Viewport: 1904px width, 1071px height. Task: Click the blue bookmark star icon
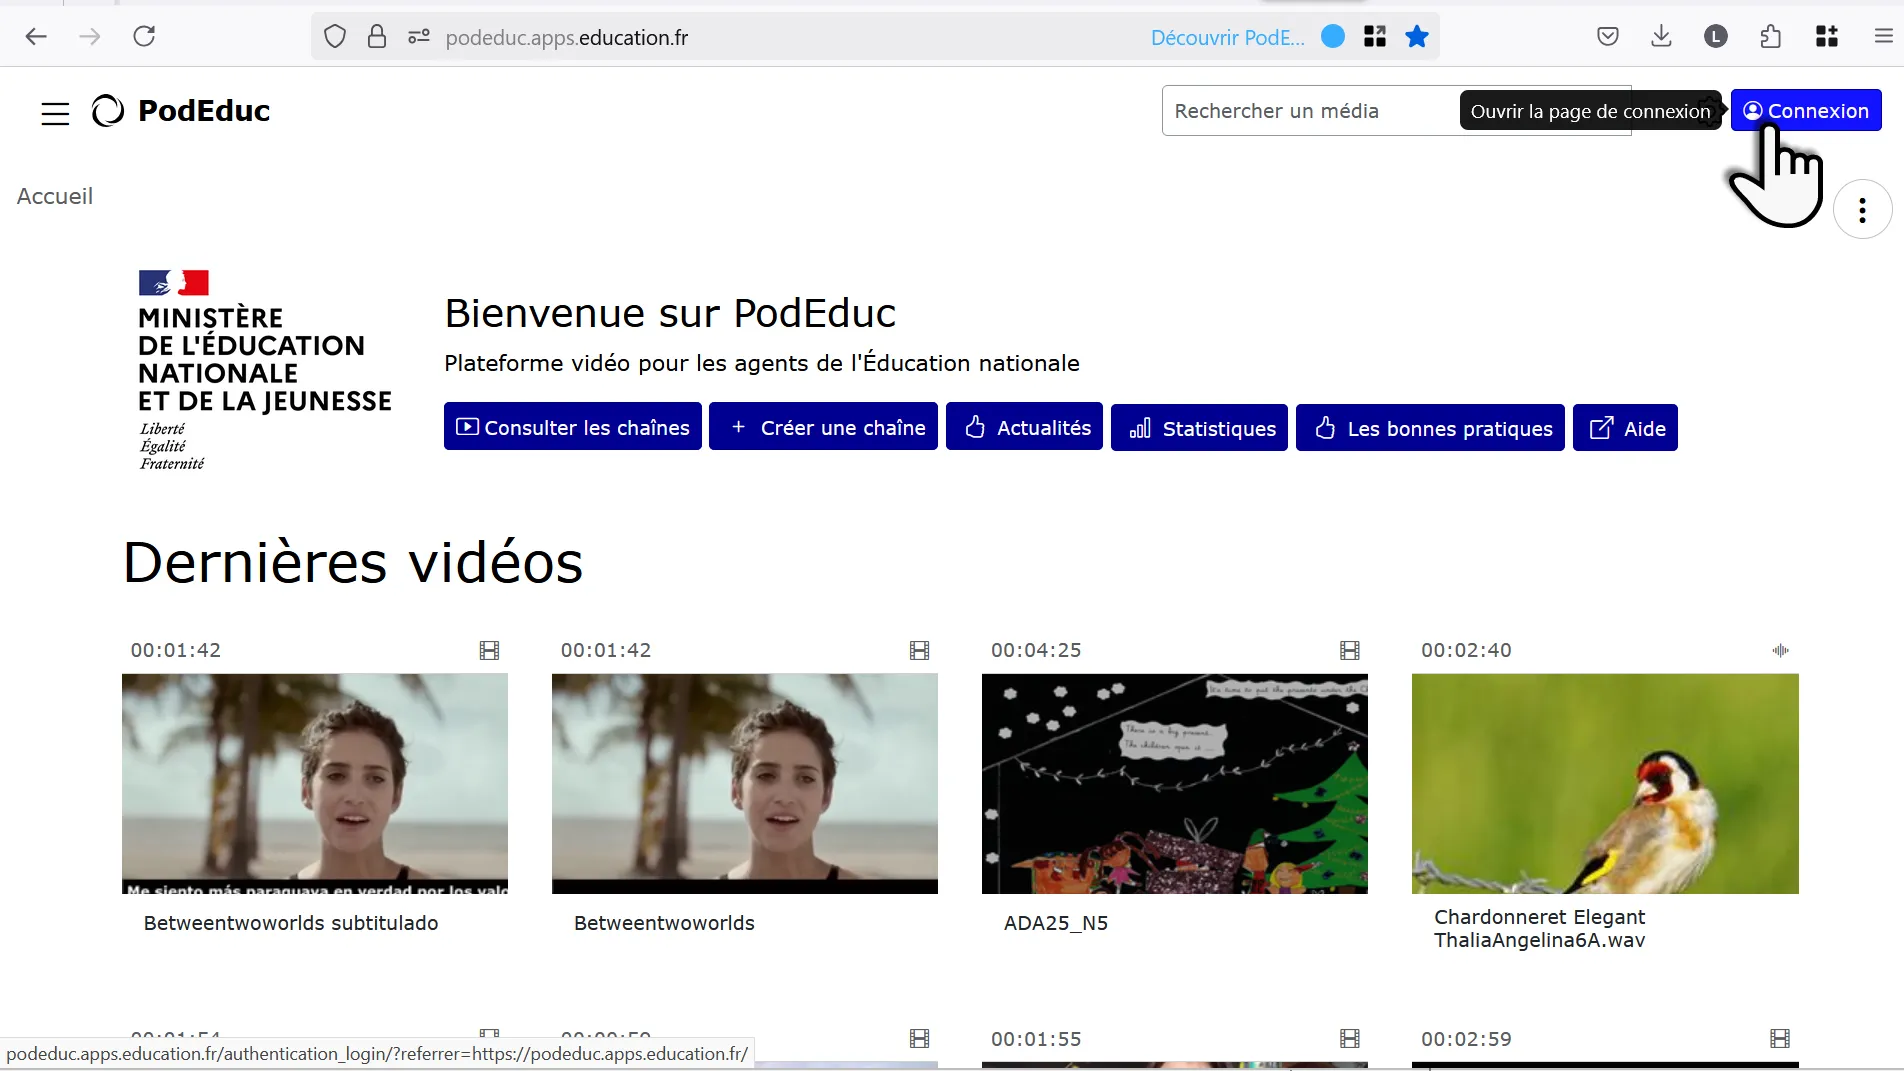[1417, 37]
